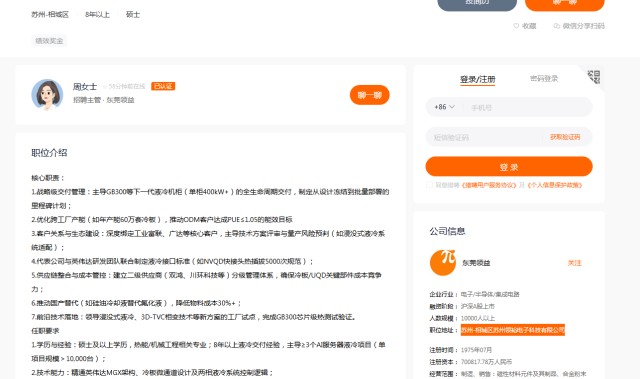The width and height of the screenshot is (640, 379).
Task: Select the 密码登录 tab
Action: click(x=544, y=78)
